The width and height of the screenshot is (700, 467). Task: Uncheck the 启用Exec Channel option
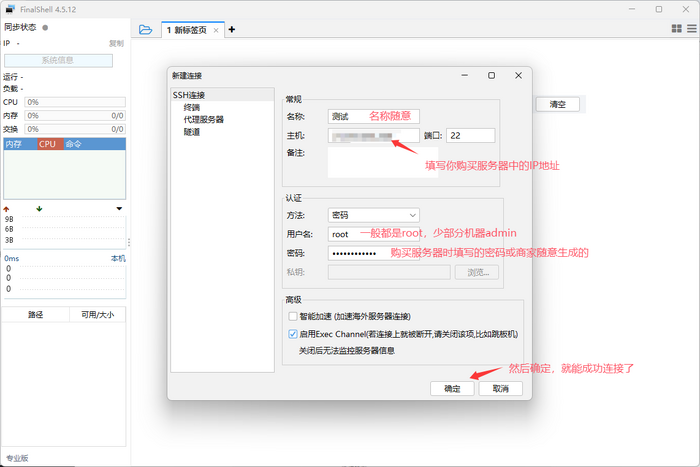pyautogui.click(x=292, y=334)
